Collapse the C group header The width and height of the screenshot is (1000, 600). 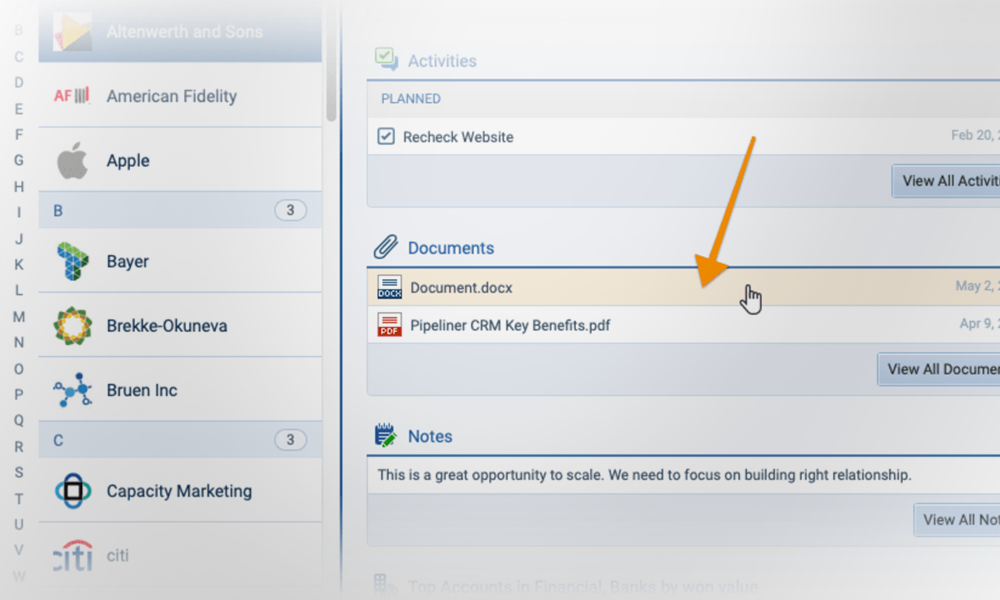(180, 440)
